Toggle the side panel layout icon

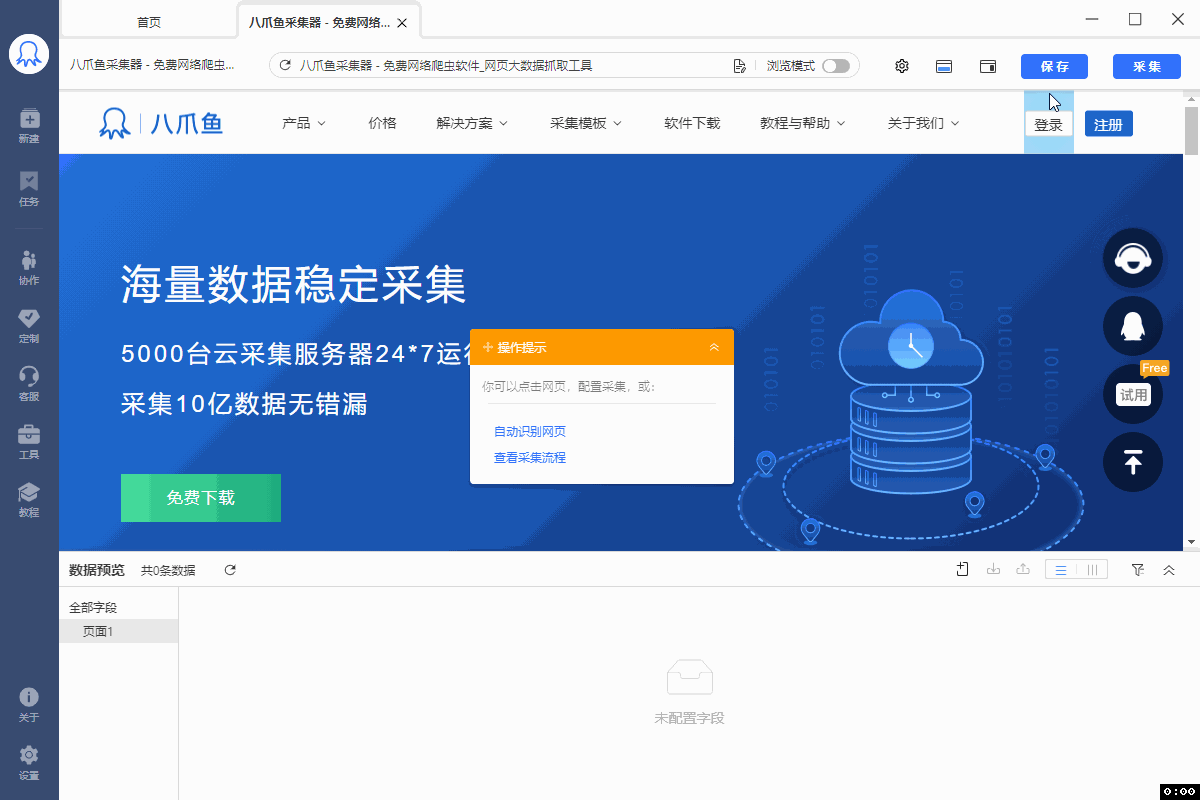(988, 66)
